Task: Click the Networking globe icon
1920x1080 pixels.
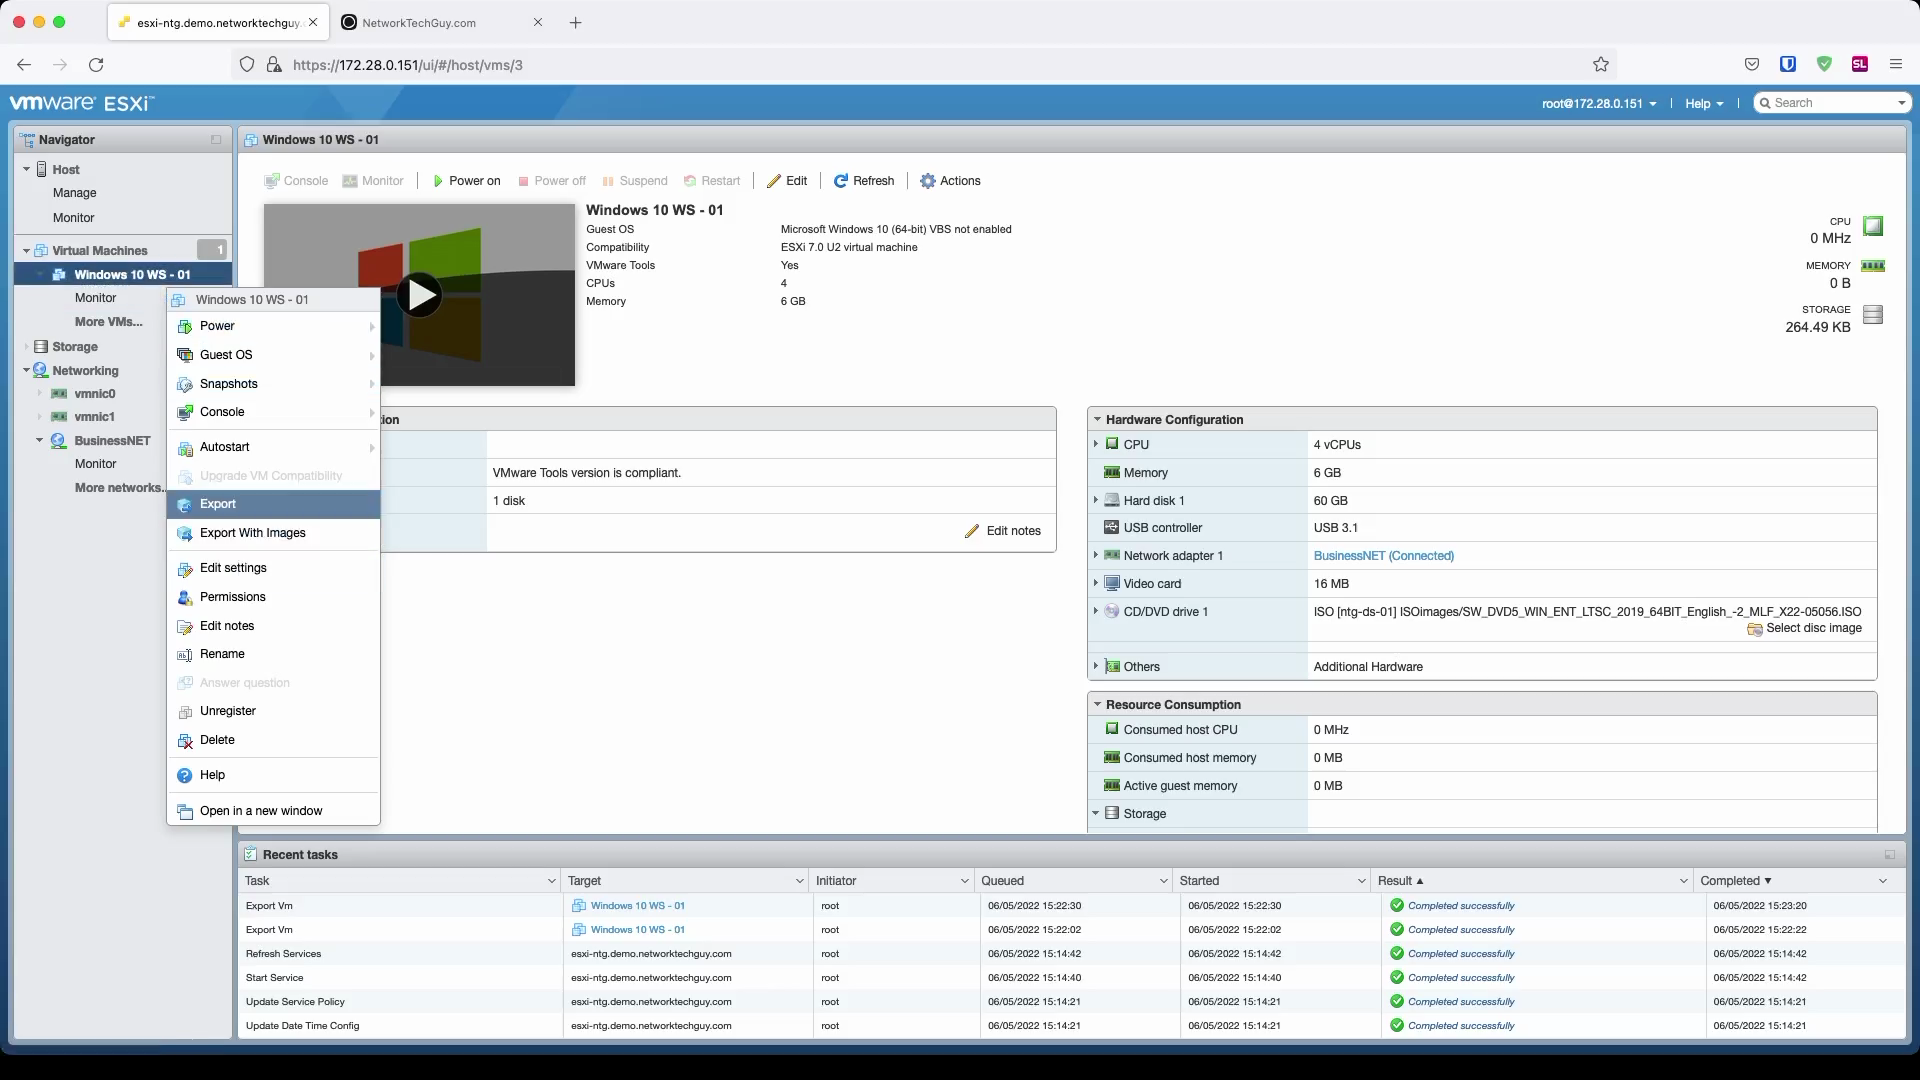Action: point(41,371)
